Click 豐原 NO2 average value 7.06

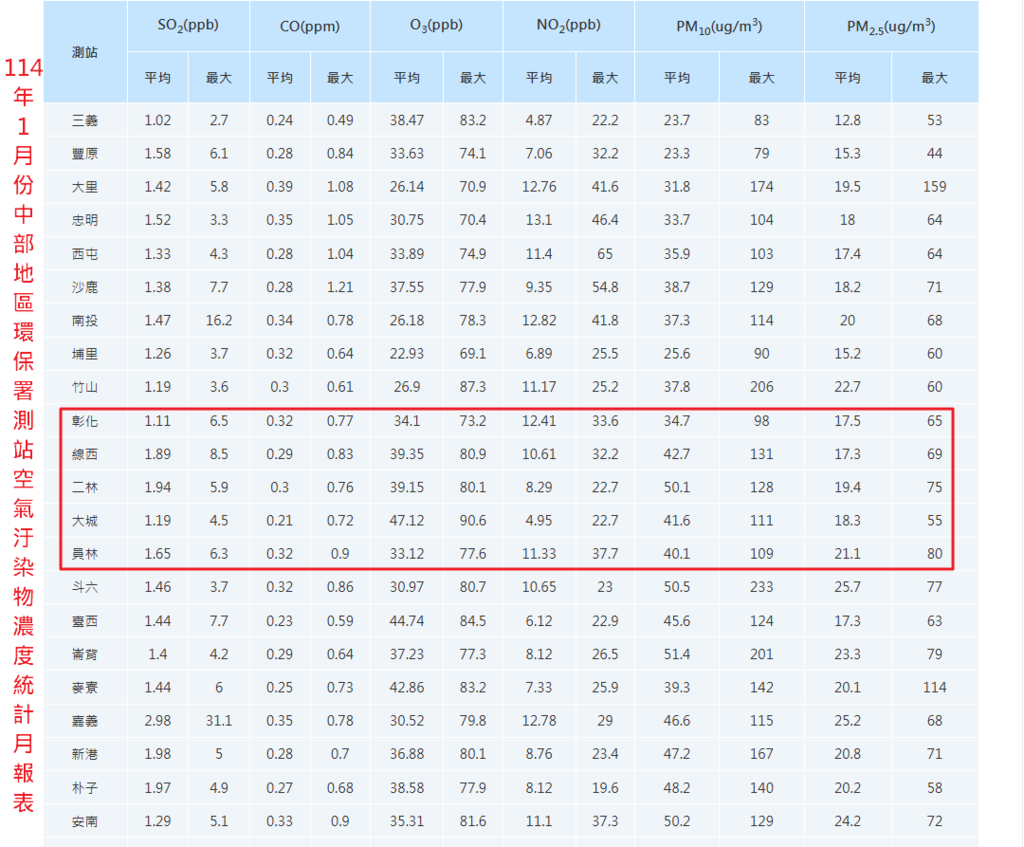539,153
